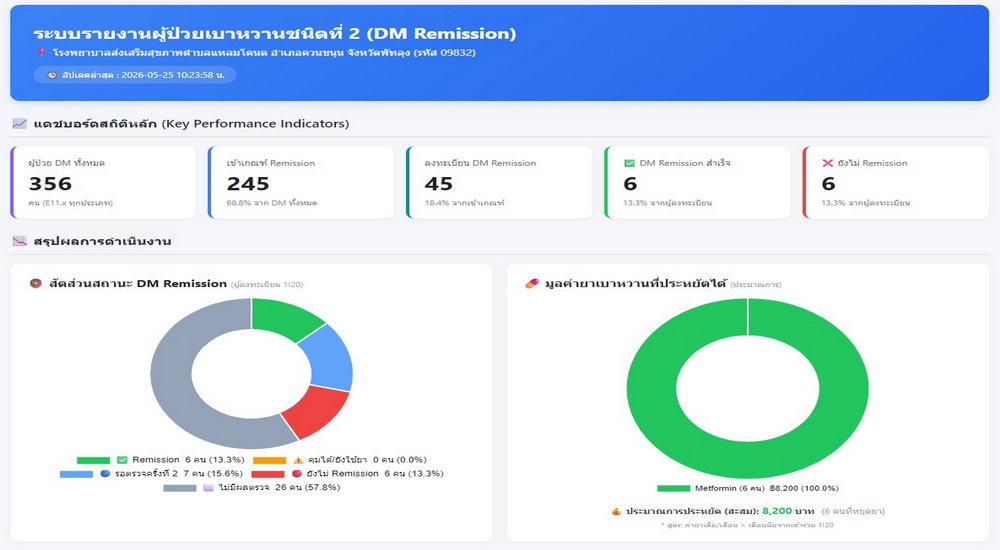Select the red segment of the status donut
The height and width of the screenshot is (550, 1000).
coord(315,411)
